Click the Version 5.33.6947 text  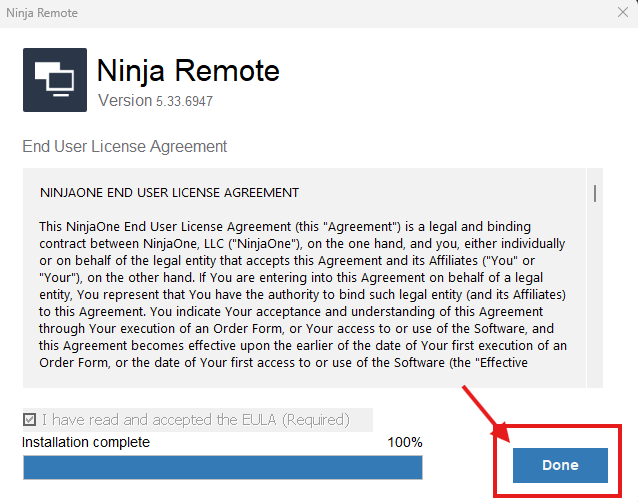[155, 101]
